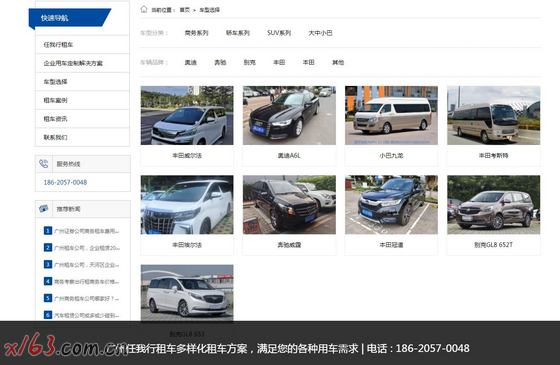560x365 pixels.
Task: Click the 别克GL8 652T title text
Action: (494, 245)
